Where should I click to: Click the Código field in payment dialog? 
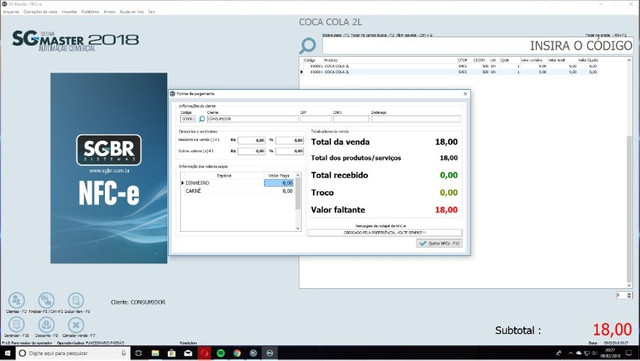[188, 119]
